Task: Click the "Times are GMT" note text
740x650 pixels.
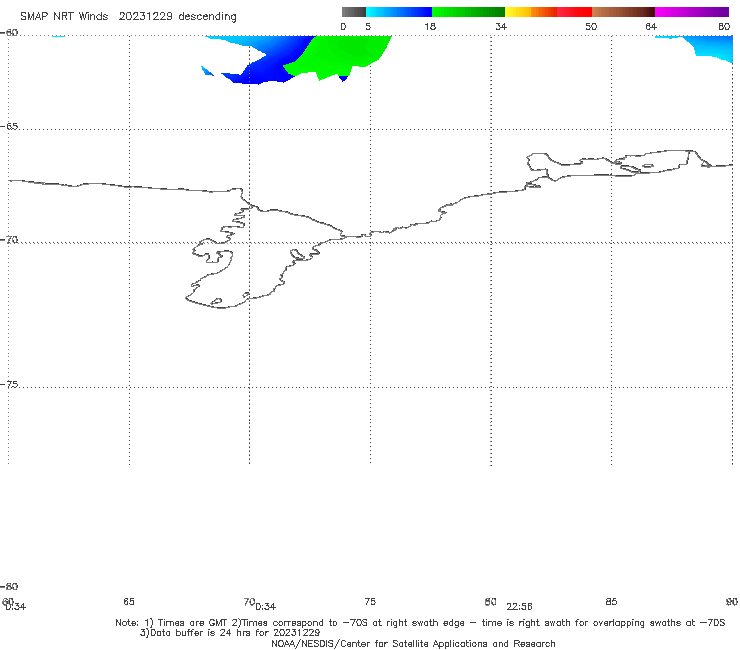Action: click(193, 623)
